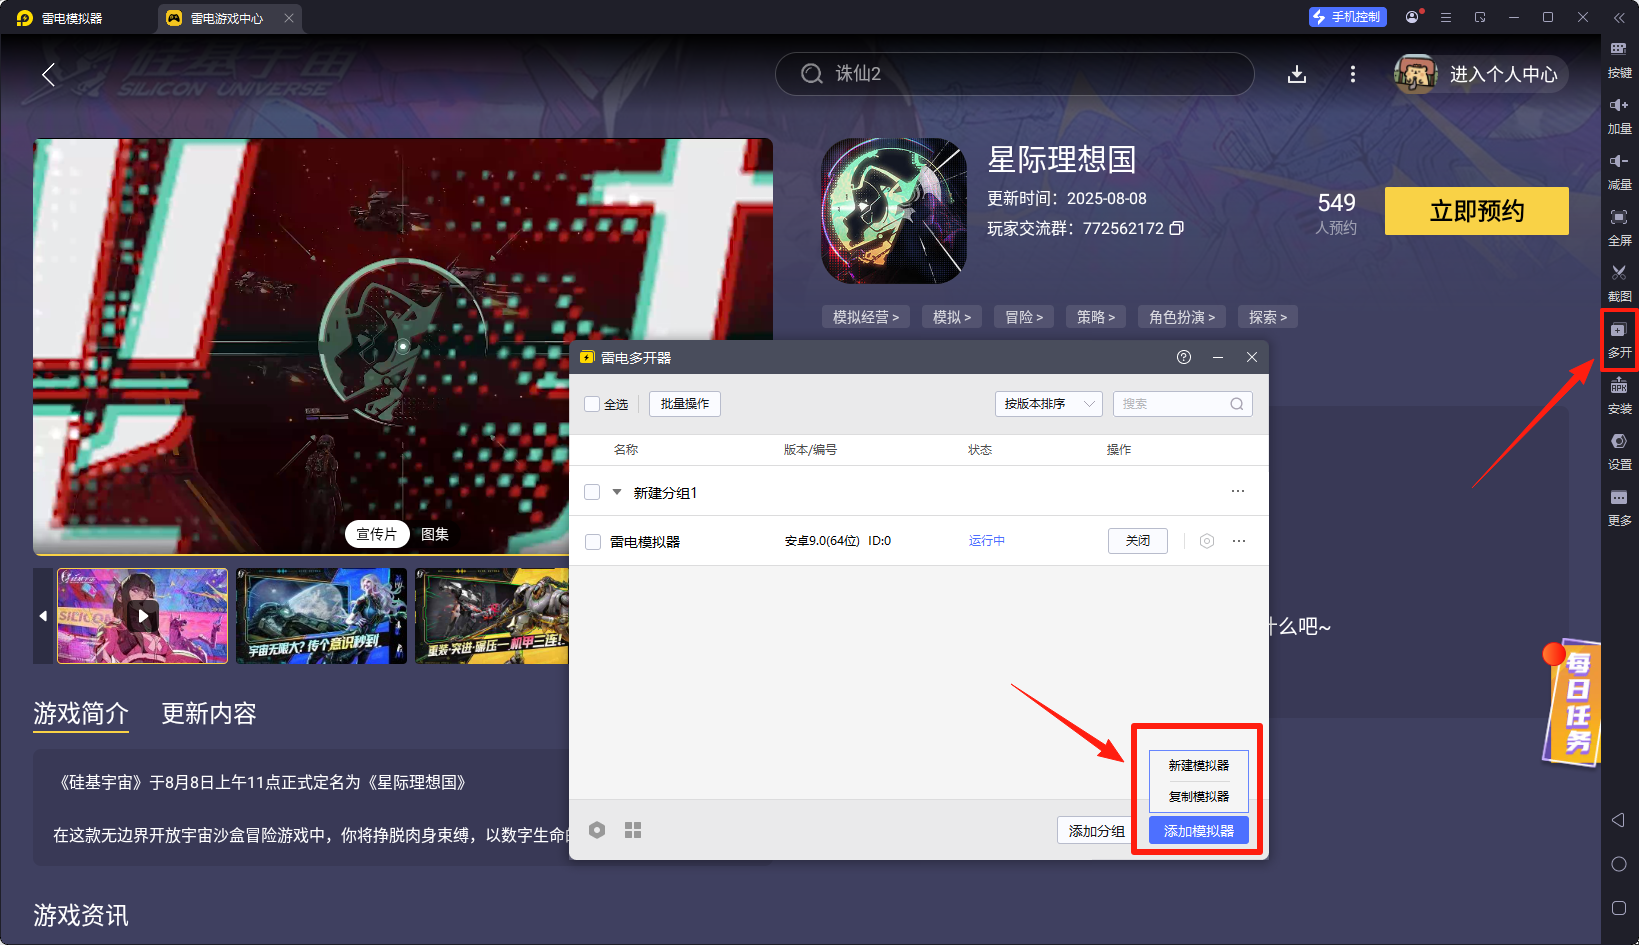Open the 角色扮演 tag
The height and width of the screenshot is (945, 1639).
click(1182, 317)
